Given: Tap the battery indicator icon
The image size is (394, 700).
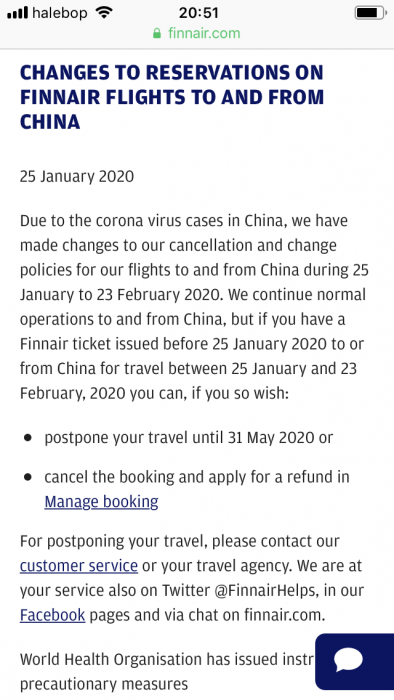Looking at the screenshot, I should point(370,12).
